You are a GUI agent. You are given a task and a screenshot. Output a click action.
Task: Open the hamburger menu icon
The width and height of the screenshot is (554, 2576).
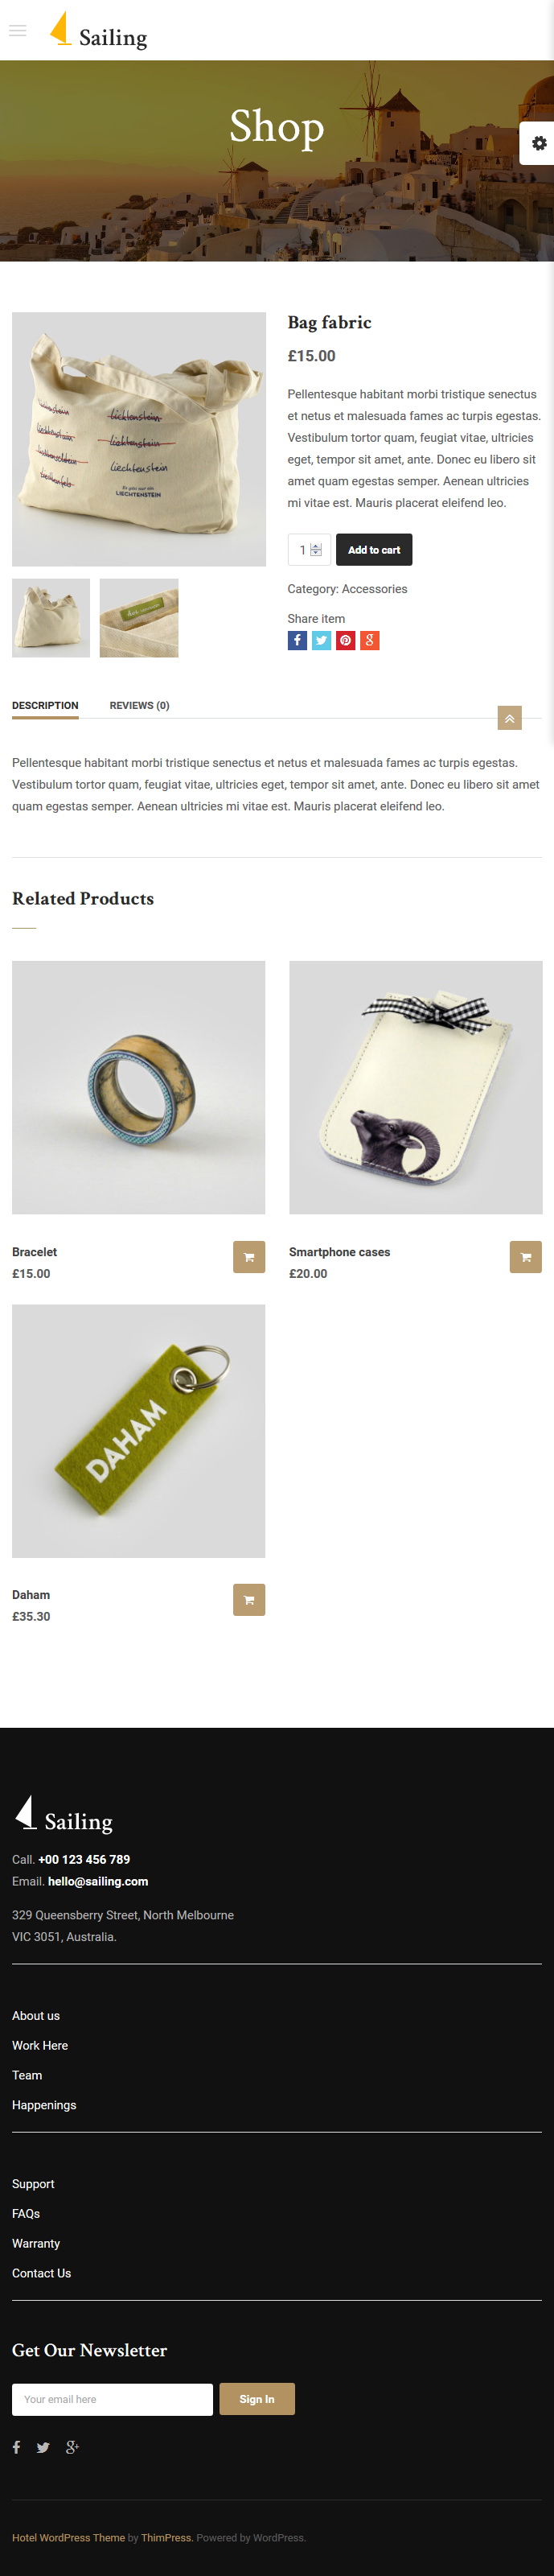(x=17, y=31)
